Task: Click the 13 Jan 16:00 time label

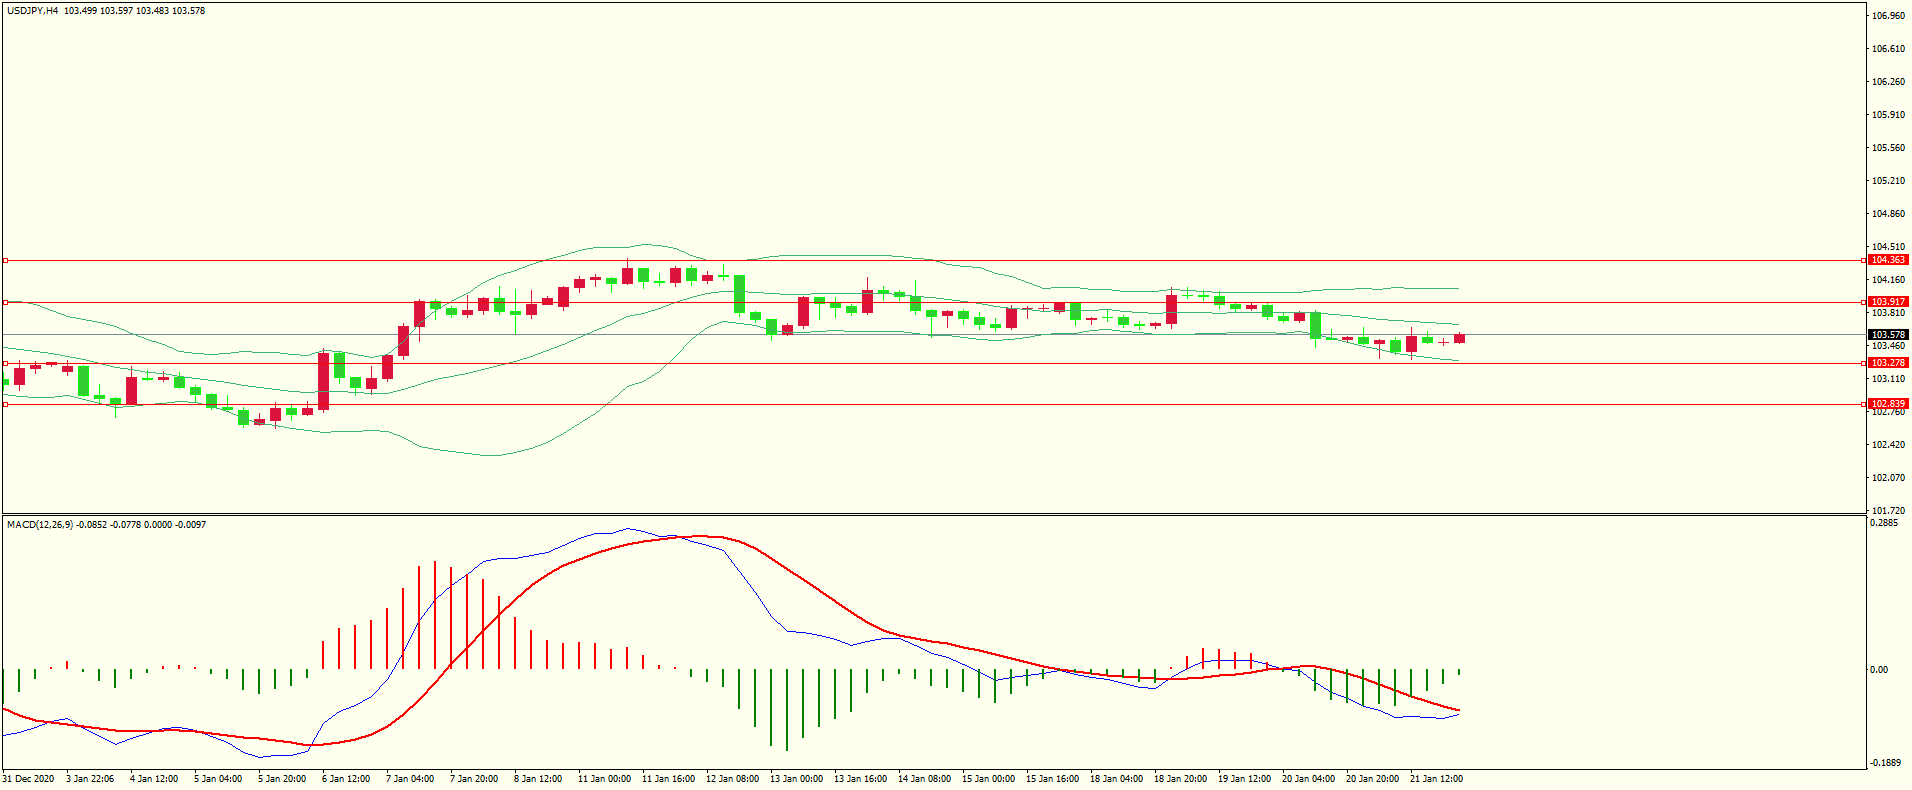Action: point(860,779)
